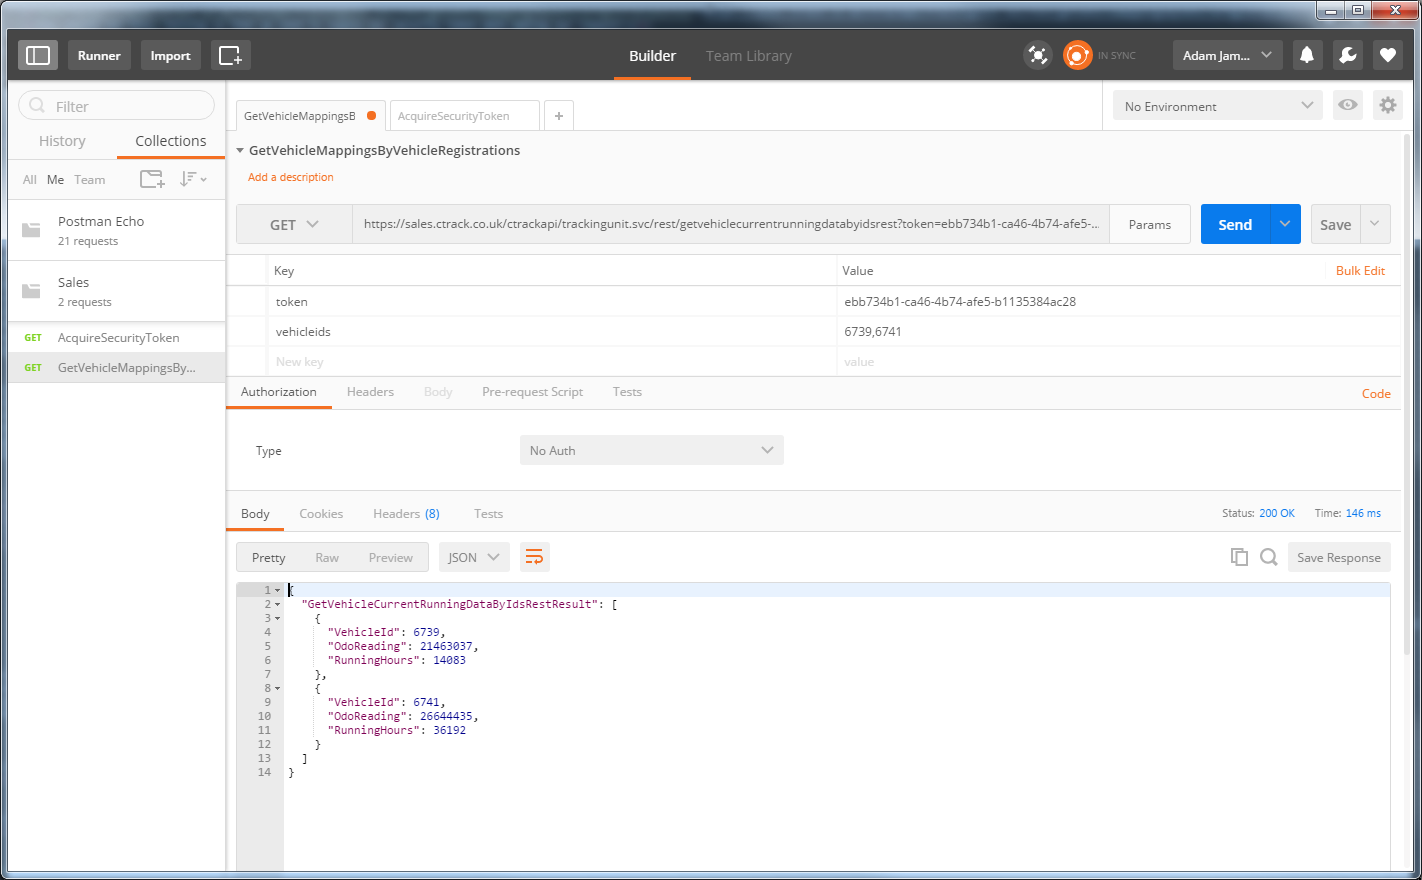Click the notifications bell icon

click(x=1307, y=55)
